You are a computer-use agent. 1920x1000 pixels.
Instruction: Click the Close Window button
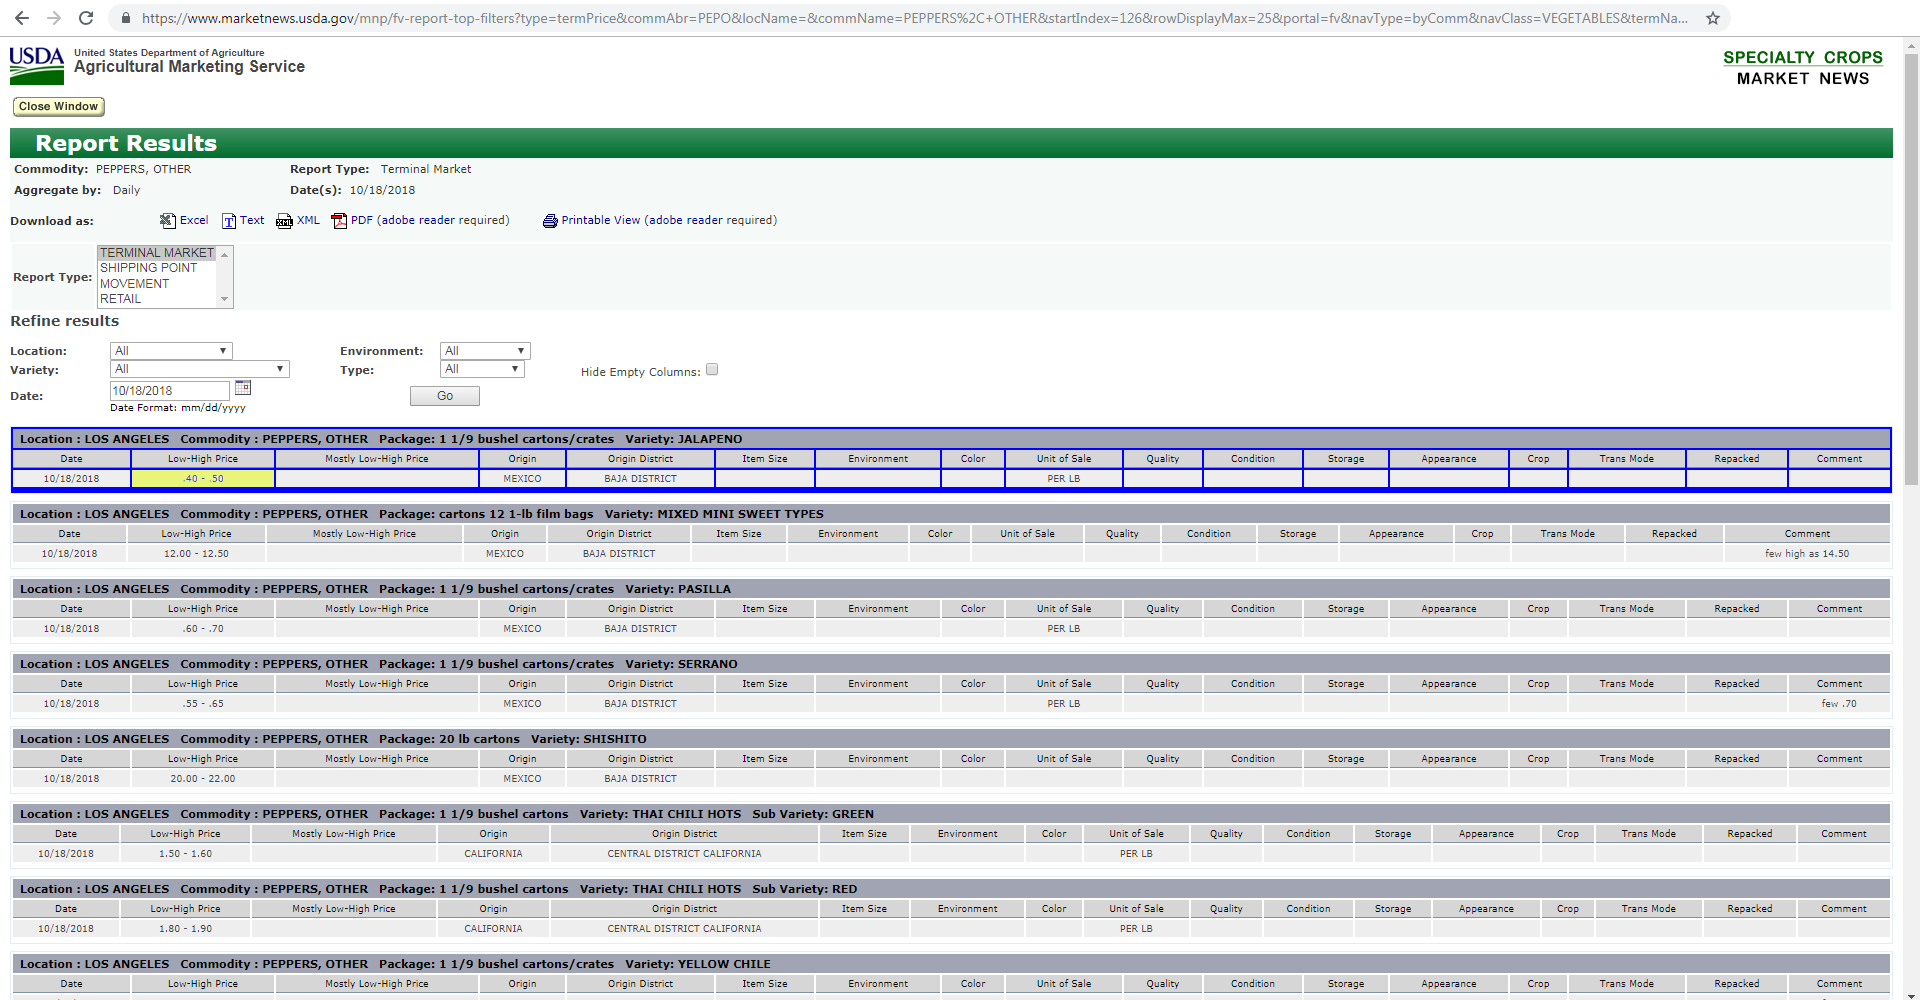tap(58, 106)
